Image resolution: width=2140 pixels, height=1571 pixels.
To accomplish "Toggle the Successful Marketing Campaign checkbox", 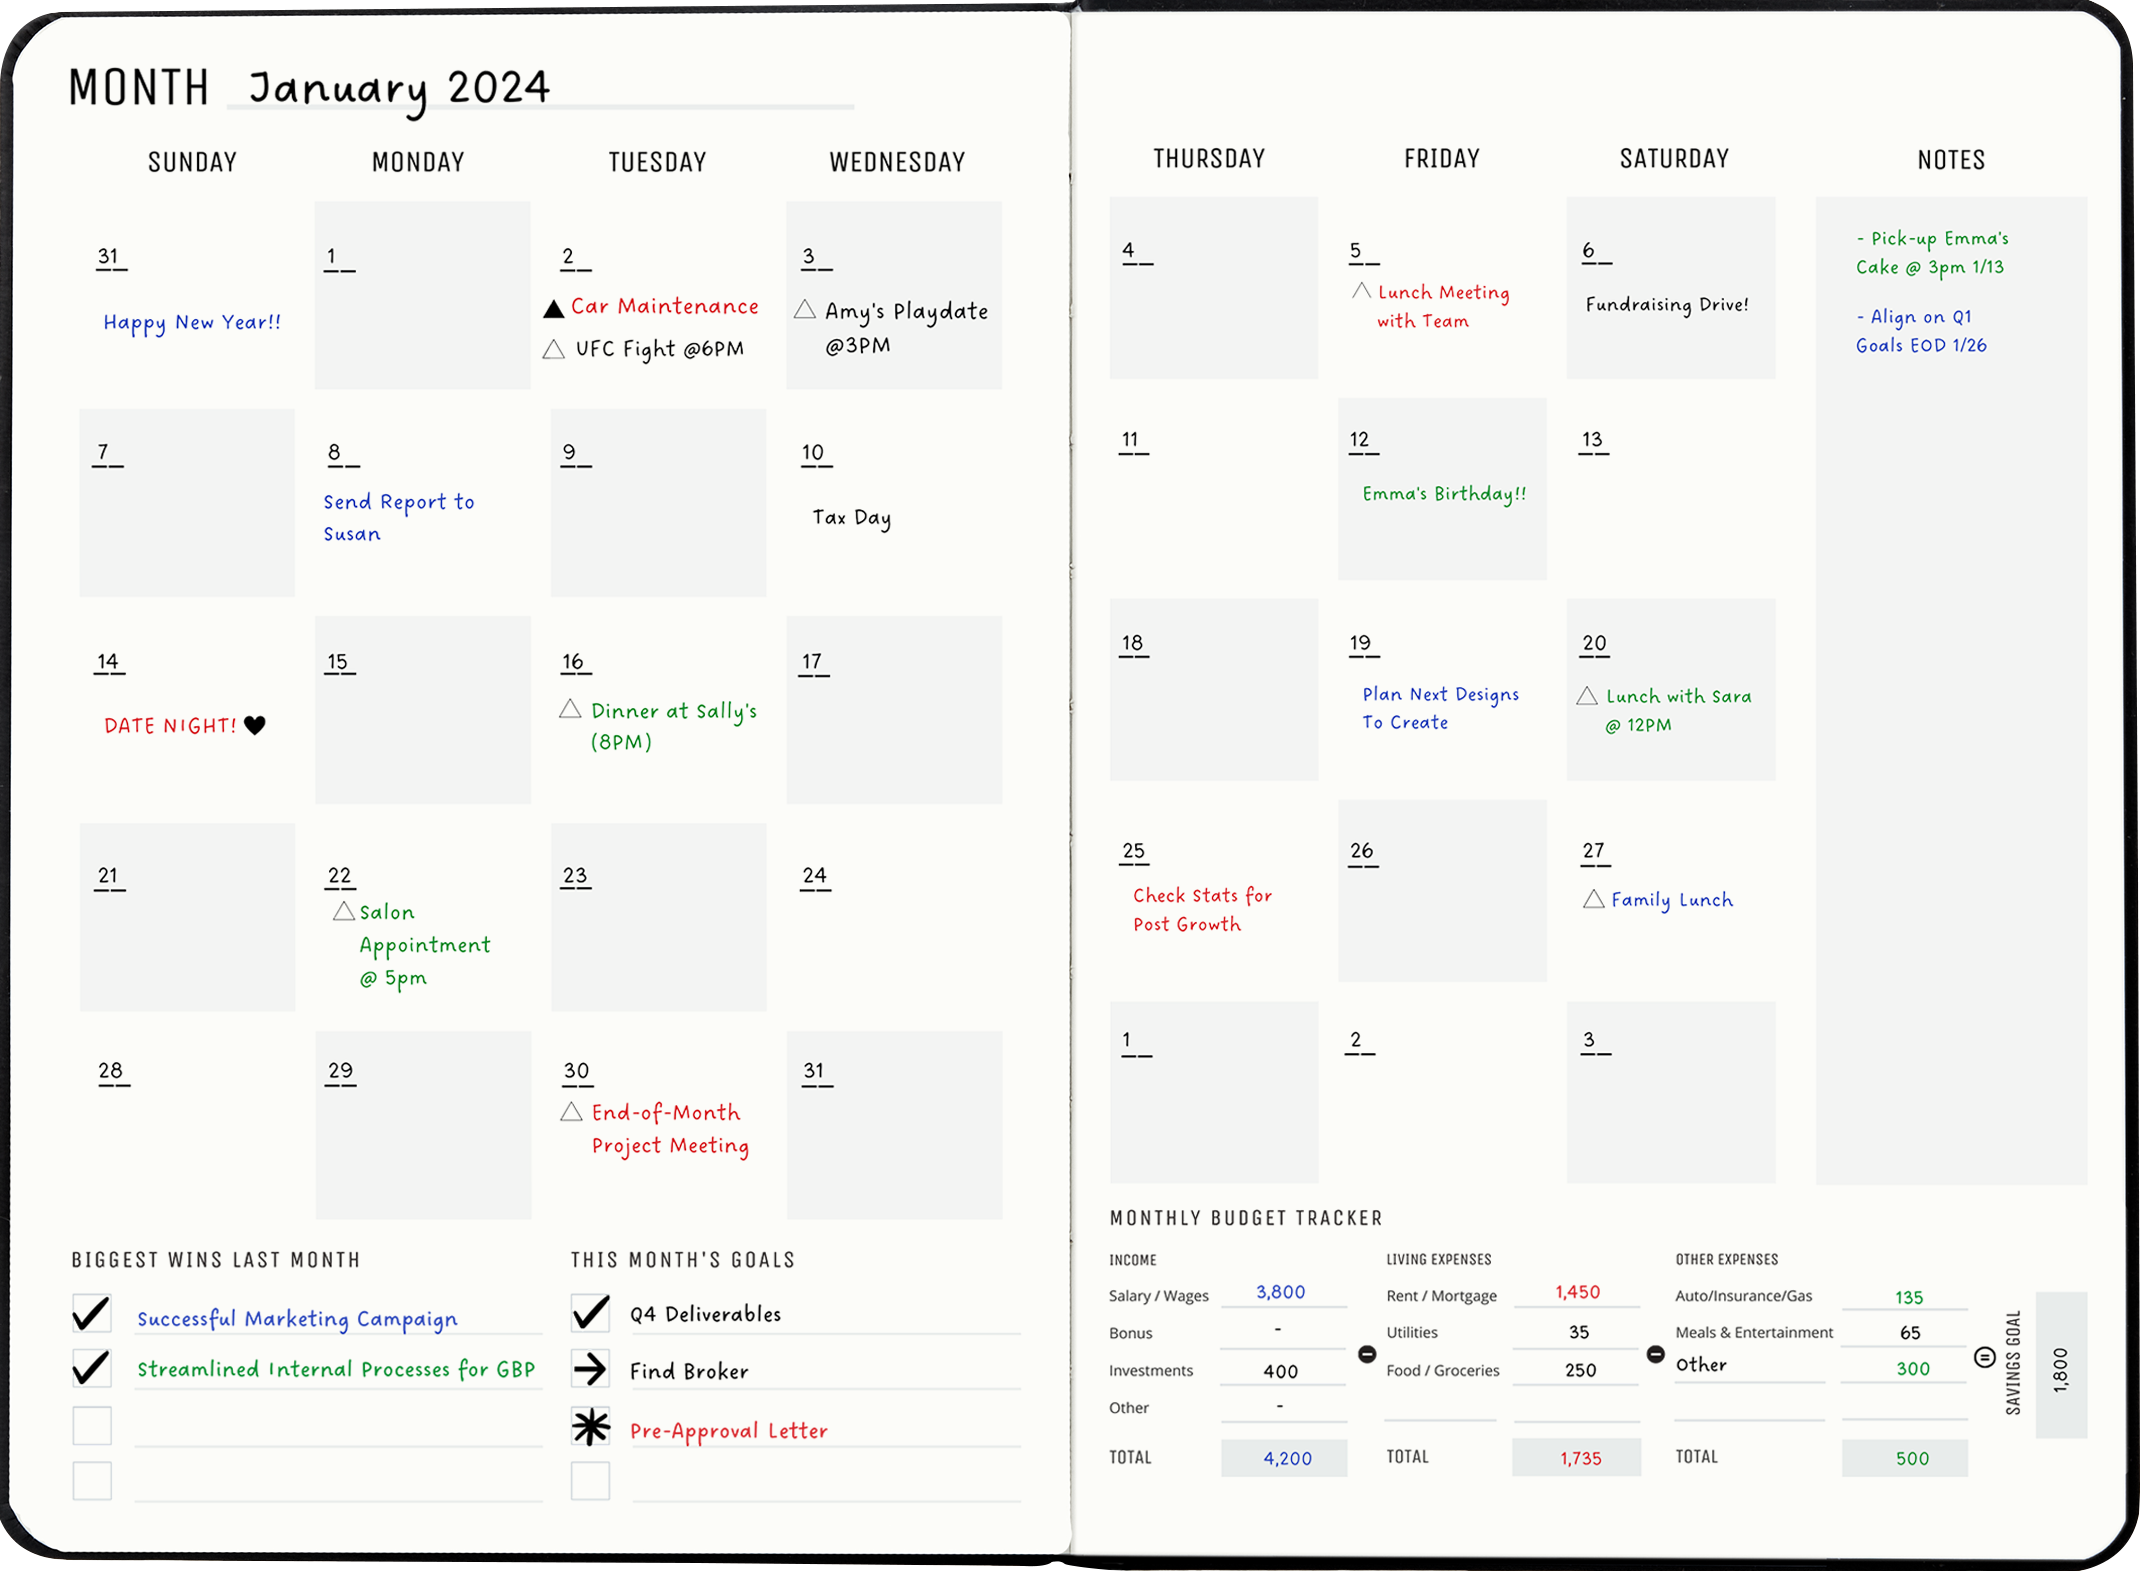I will tap(92, 1314).
